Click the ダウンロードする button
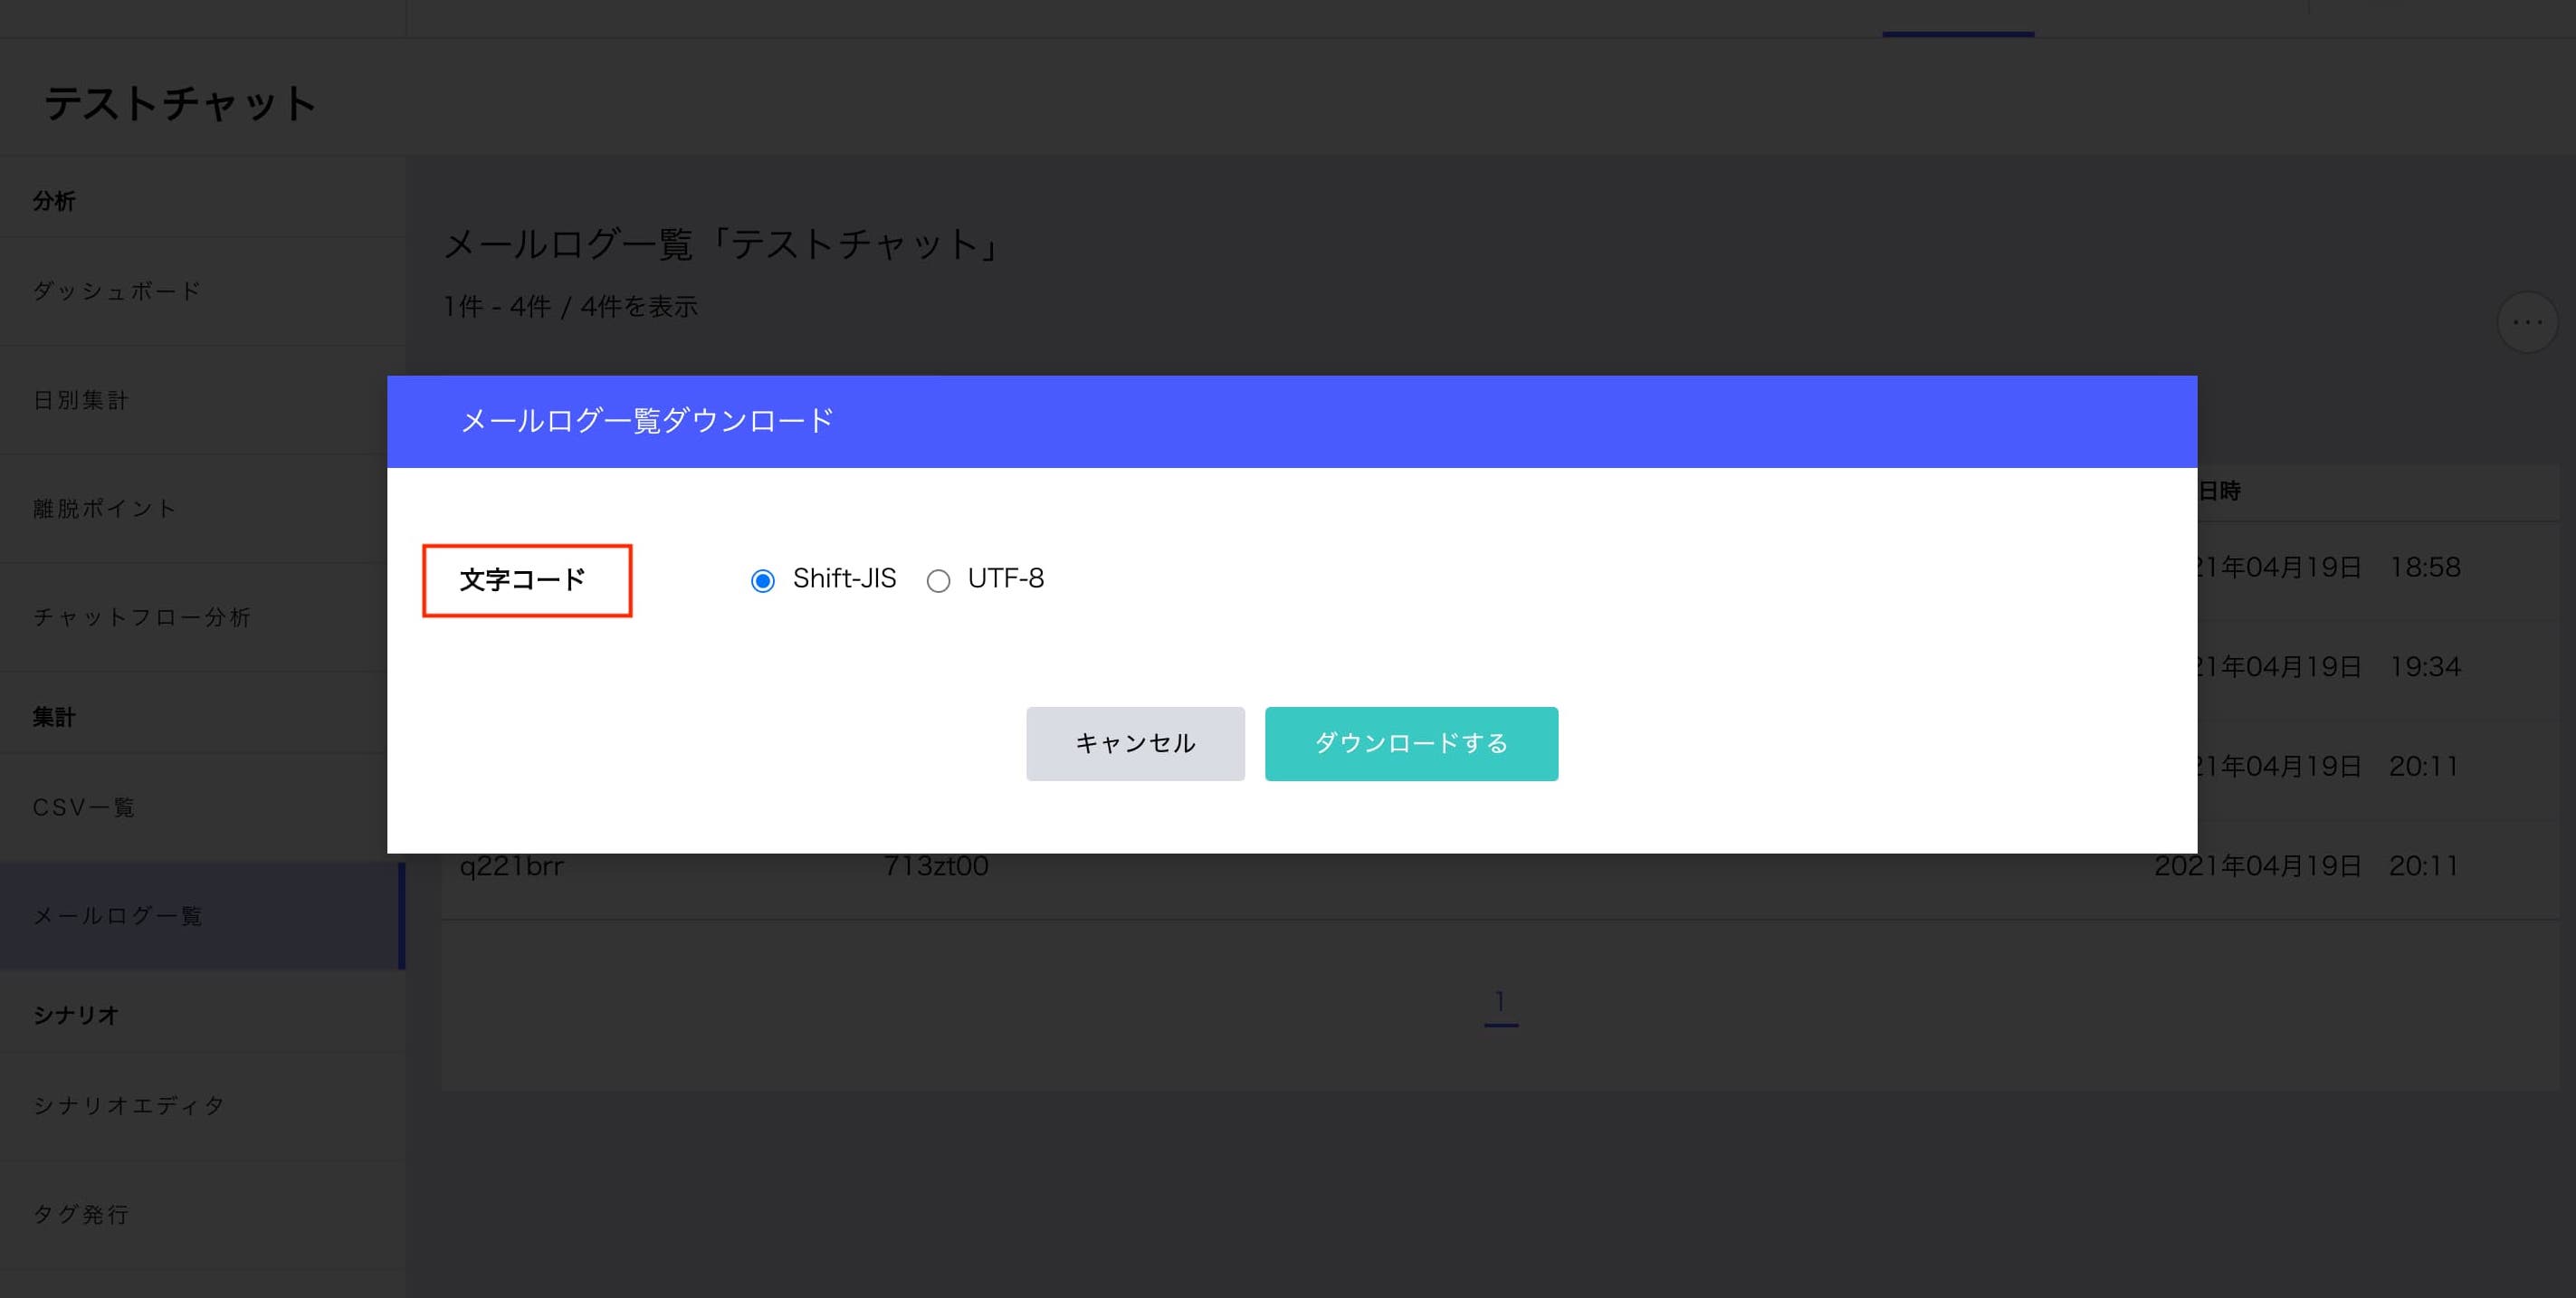The width and height of the screenshot is (2576, 1298). [x=1411, y=743]
